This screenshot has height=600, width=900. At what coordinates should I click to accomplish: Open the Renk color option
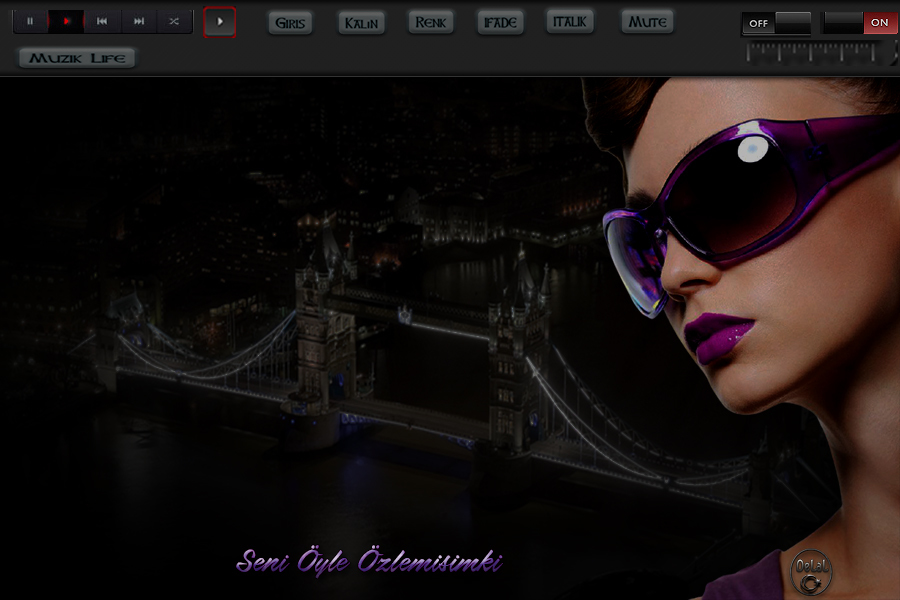(431, 22)
